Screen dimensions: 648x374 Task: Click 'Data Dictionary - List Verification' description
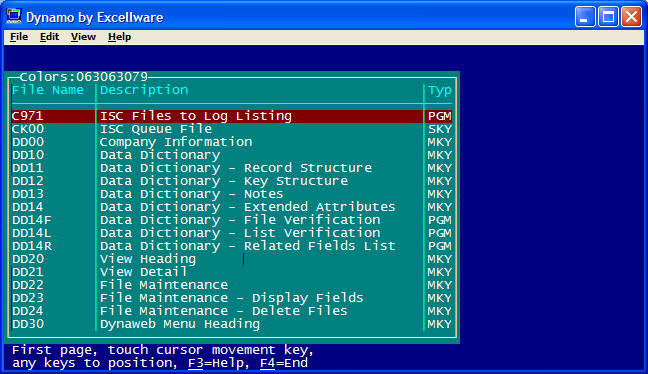240,233
